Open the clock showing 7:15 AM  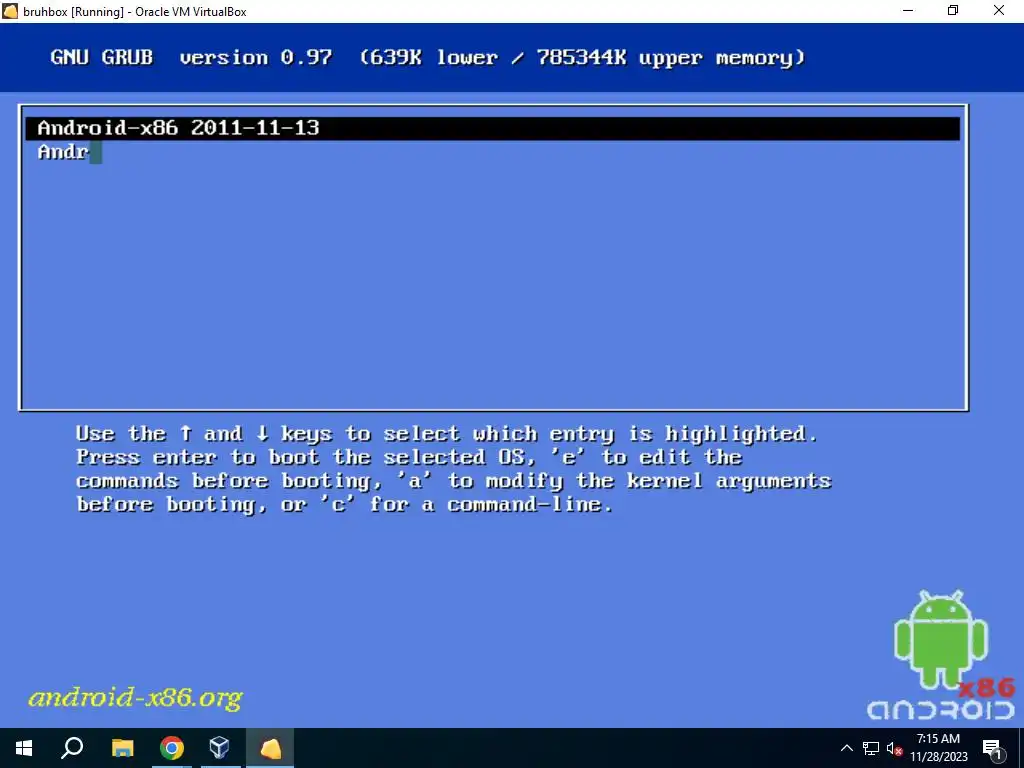(x=938, y=748)
